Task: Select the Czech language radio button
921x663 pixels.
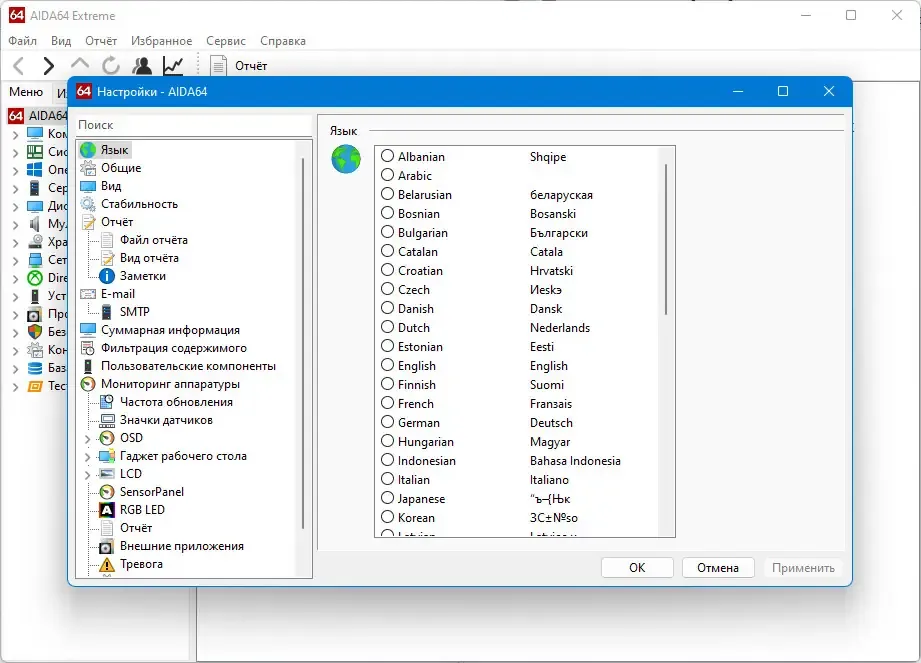Action: point(387,289)
